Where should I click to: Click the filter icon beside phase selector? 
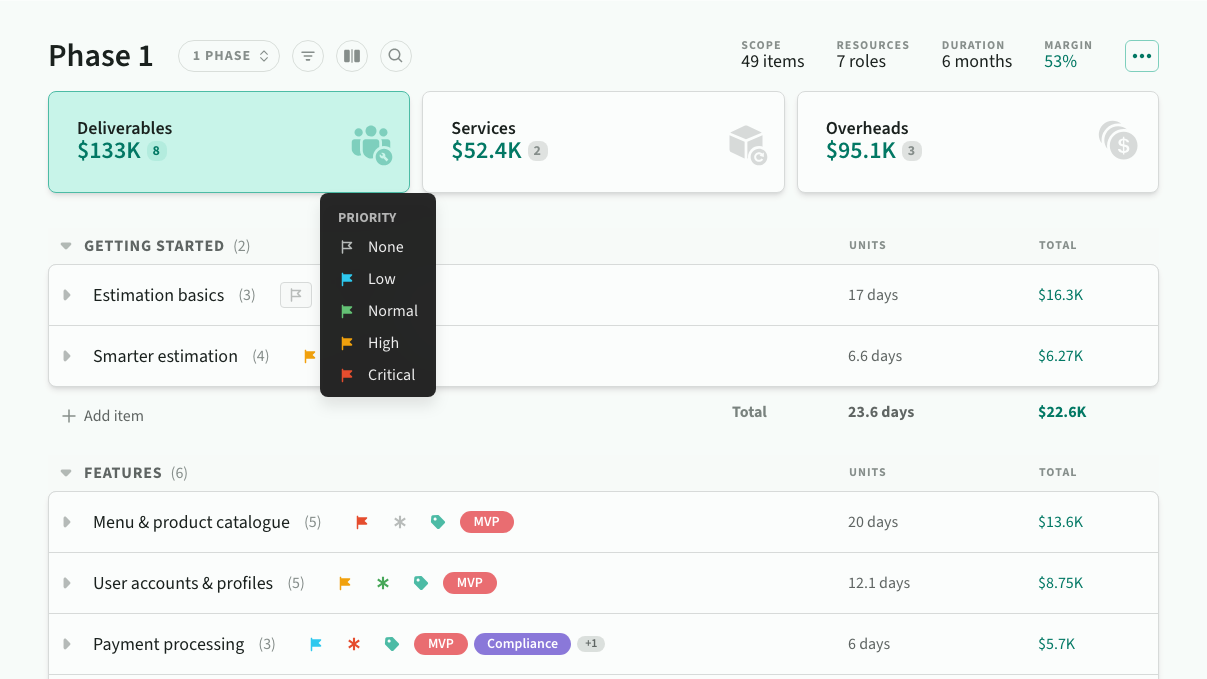click(308, 56)
